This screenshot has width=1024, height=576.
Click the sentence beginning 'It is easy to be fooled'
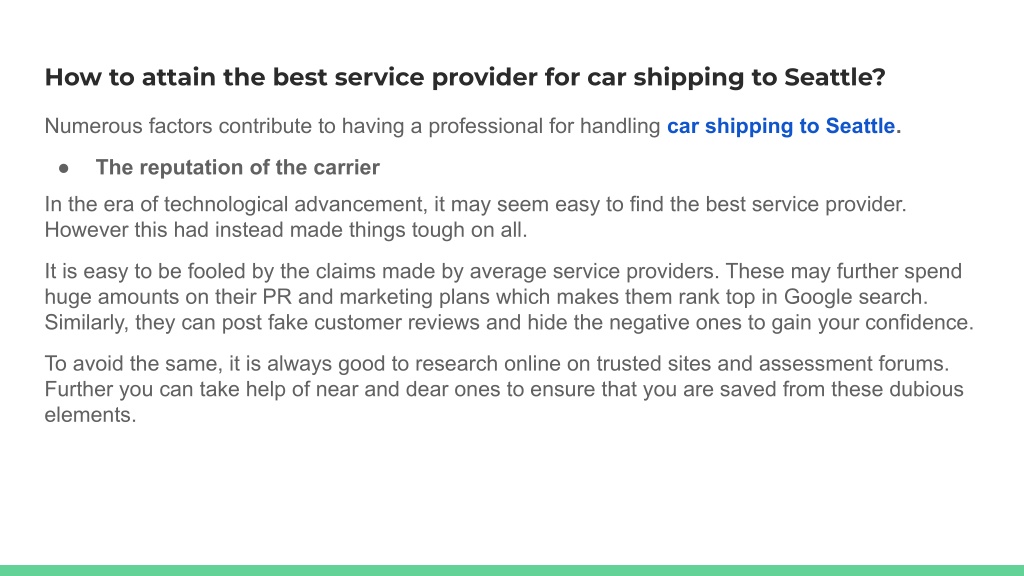point(382,271)
